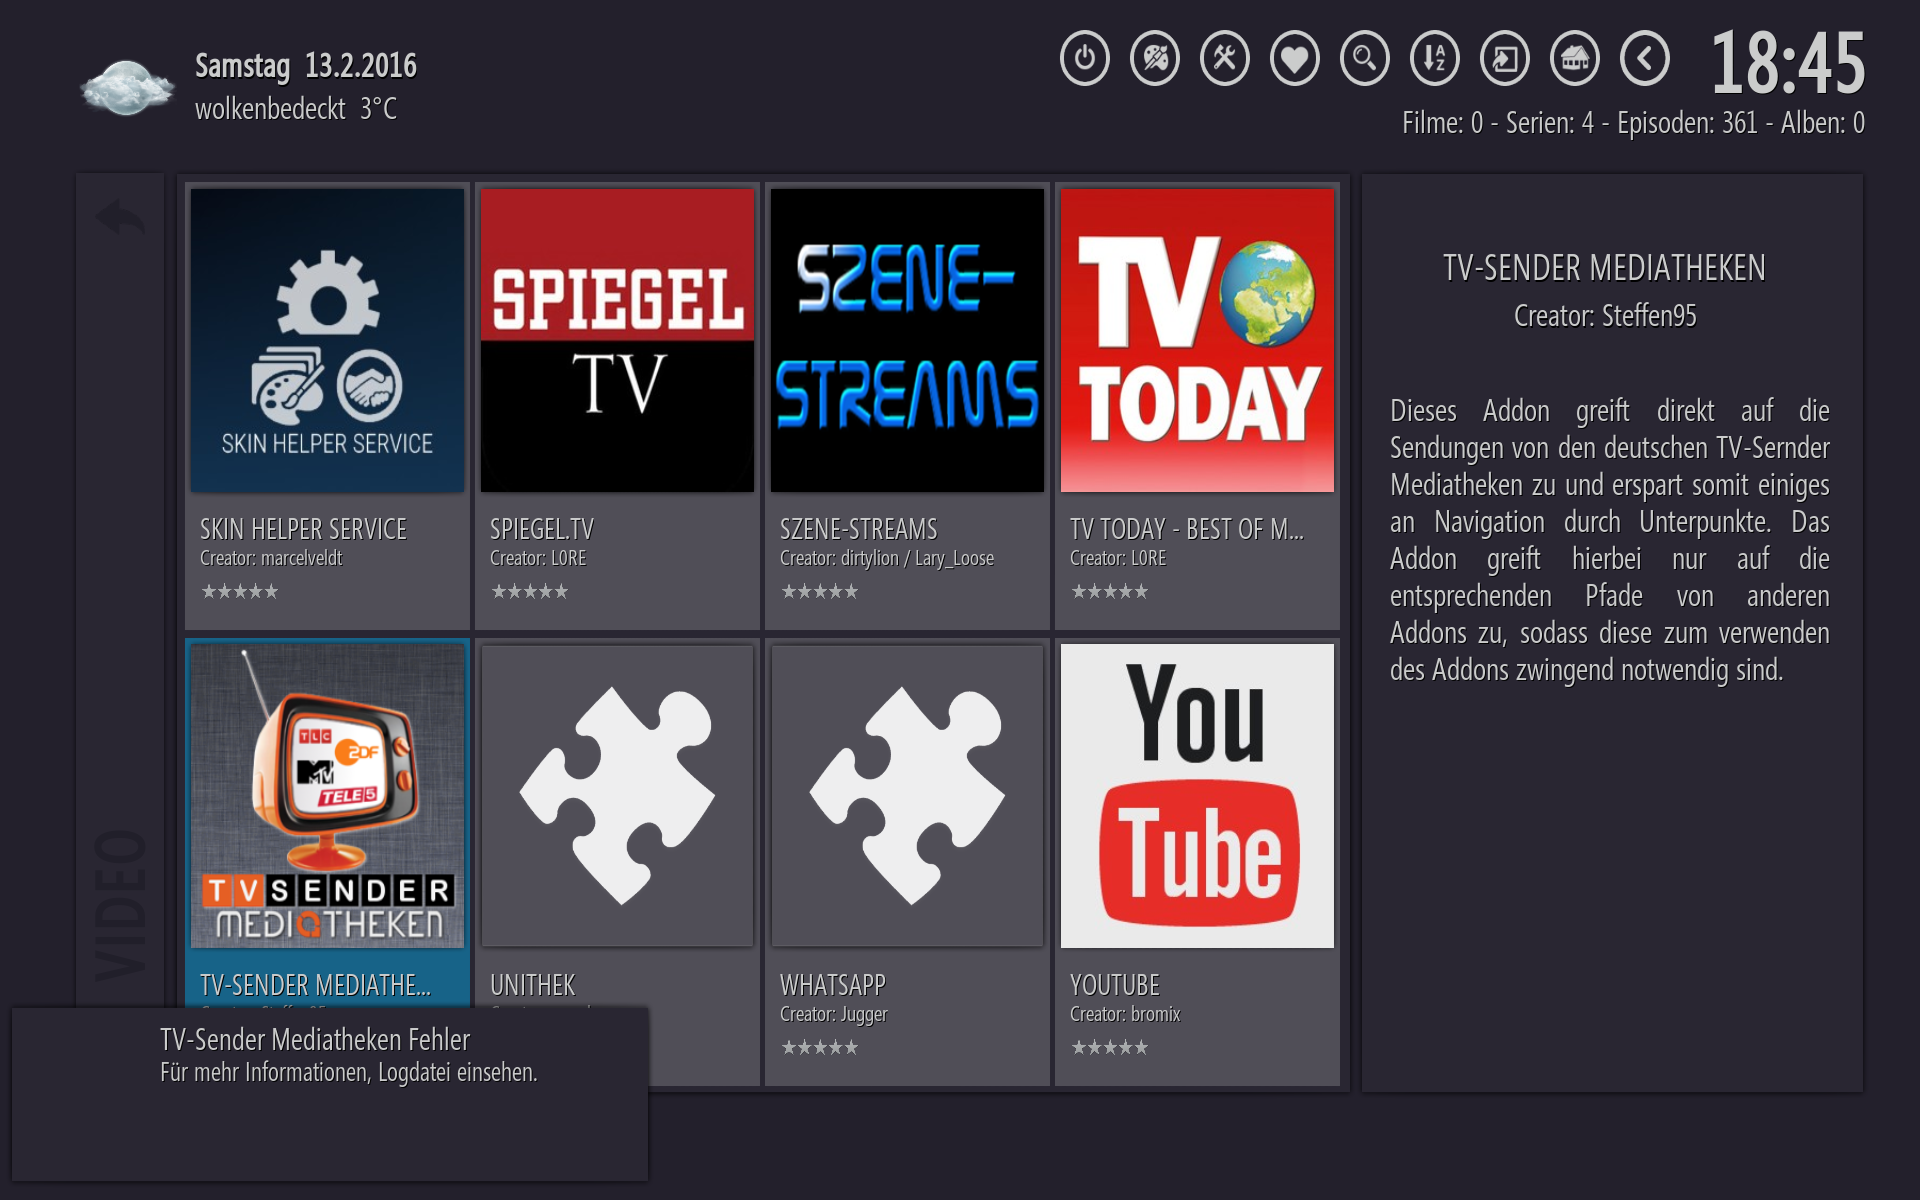
Task: Open favourites heart icon
Action: (1295, 59)
